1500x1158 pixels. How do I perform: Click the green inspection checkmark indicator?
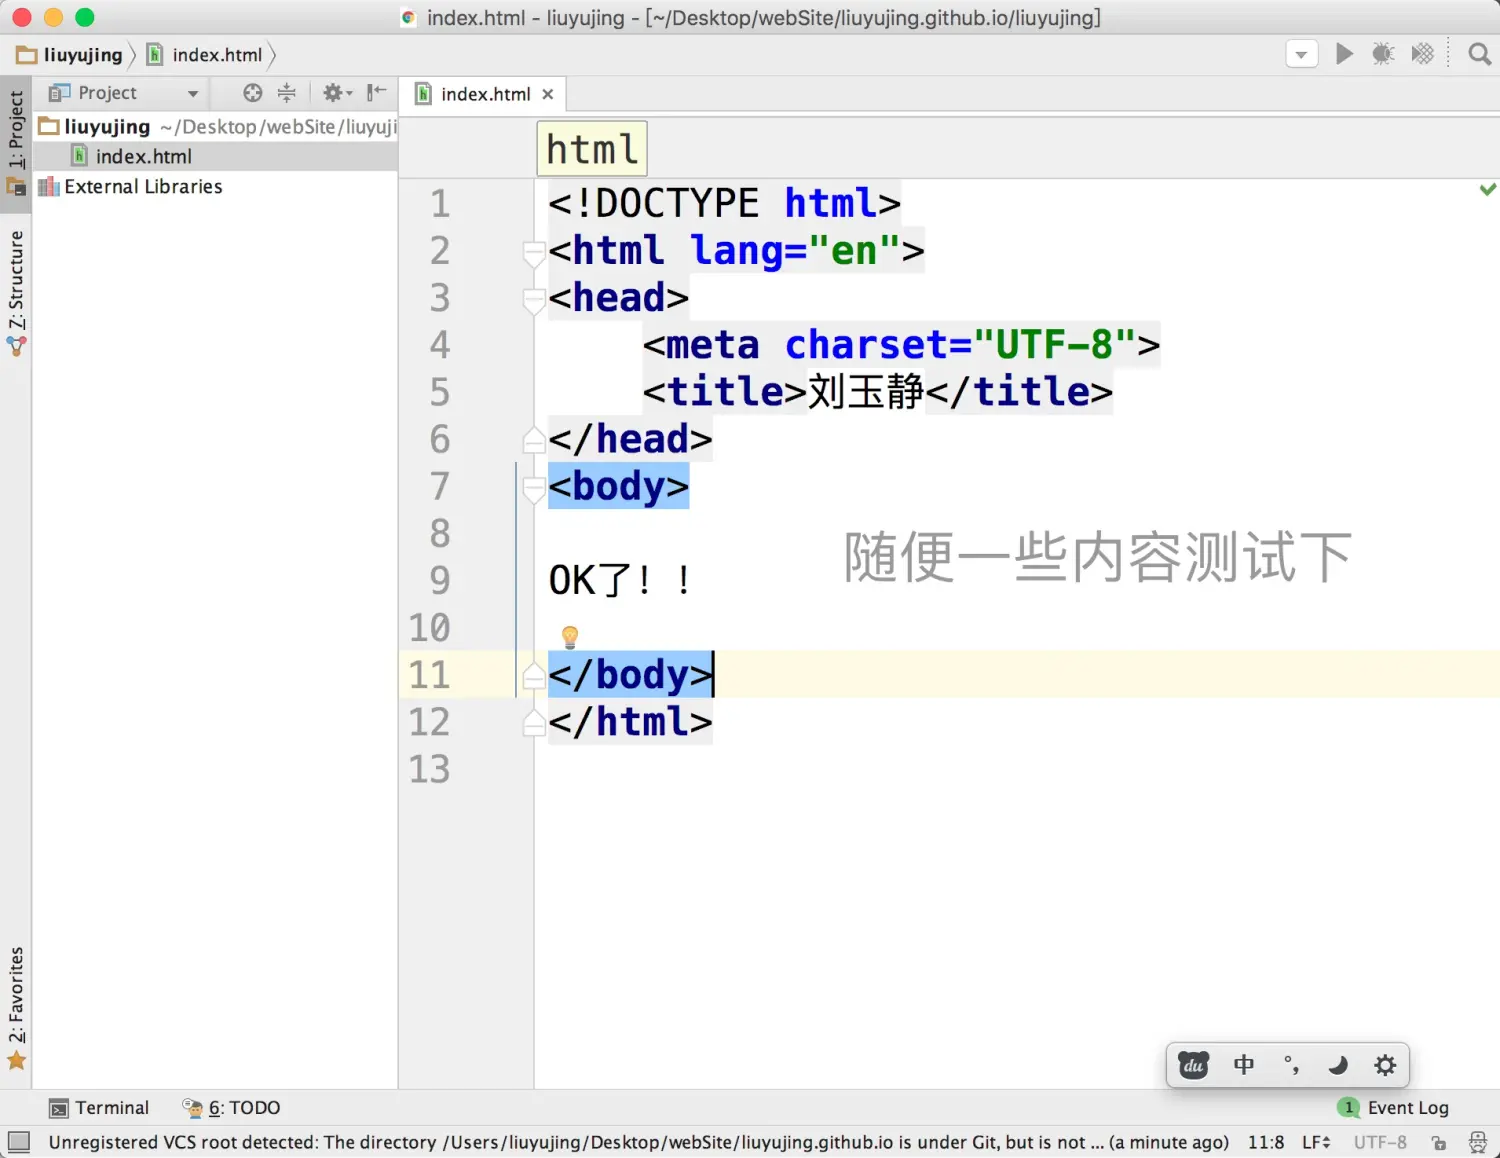coord(1488,189)
